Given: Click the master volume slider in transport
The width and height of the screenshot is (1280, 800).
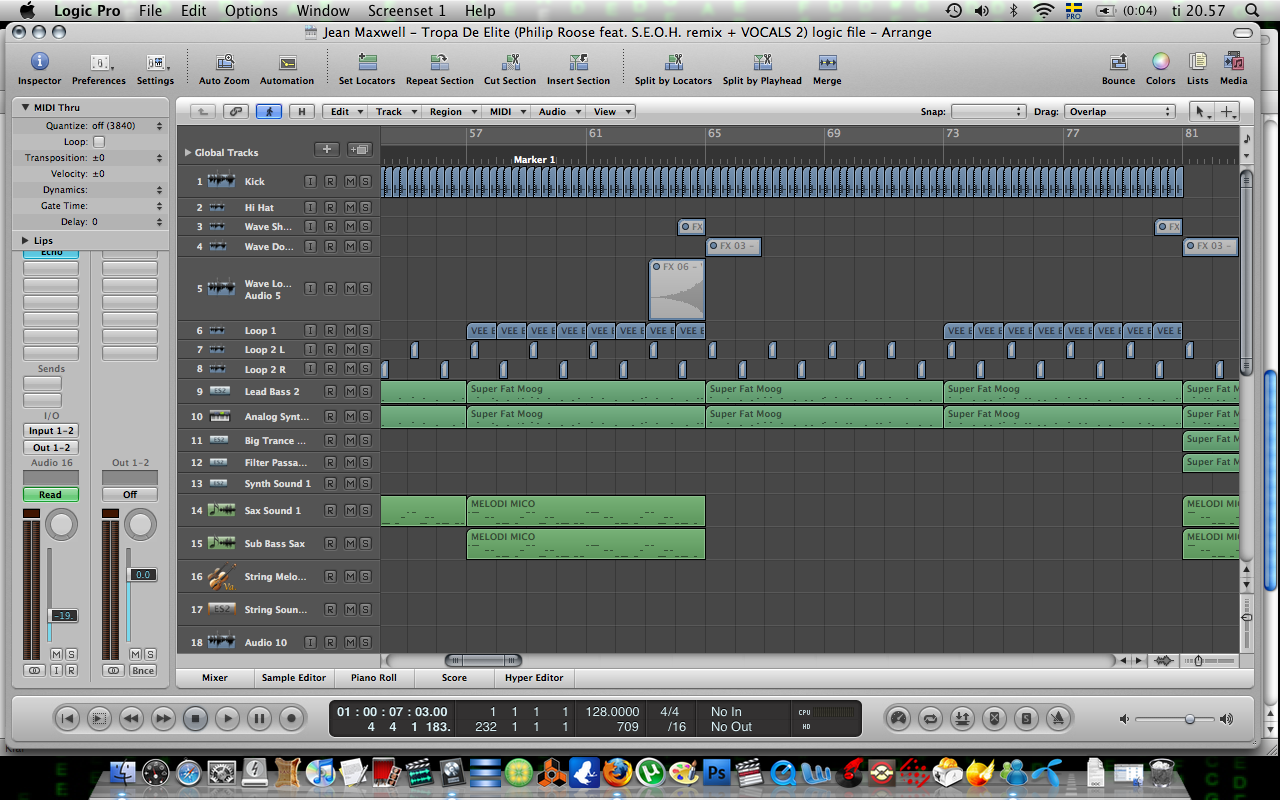Looking at the screenshot, I should (1176, 719).
